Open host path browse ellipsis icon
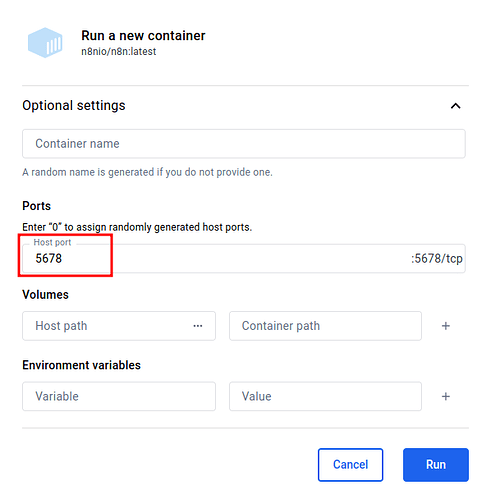This screenshot has height=499, width=491. pos(198,326)
